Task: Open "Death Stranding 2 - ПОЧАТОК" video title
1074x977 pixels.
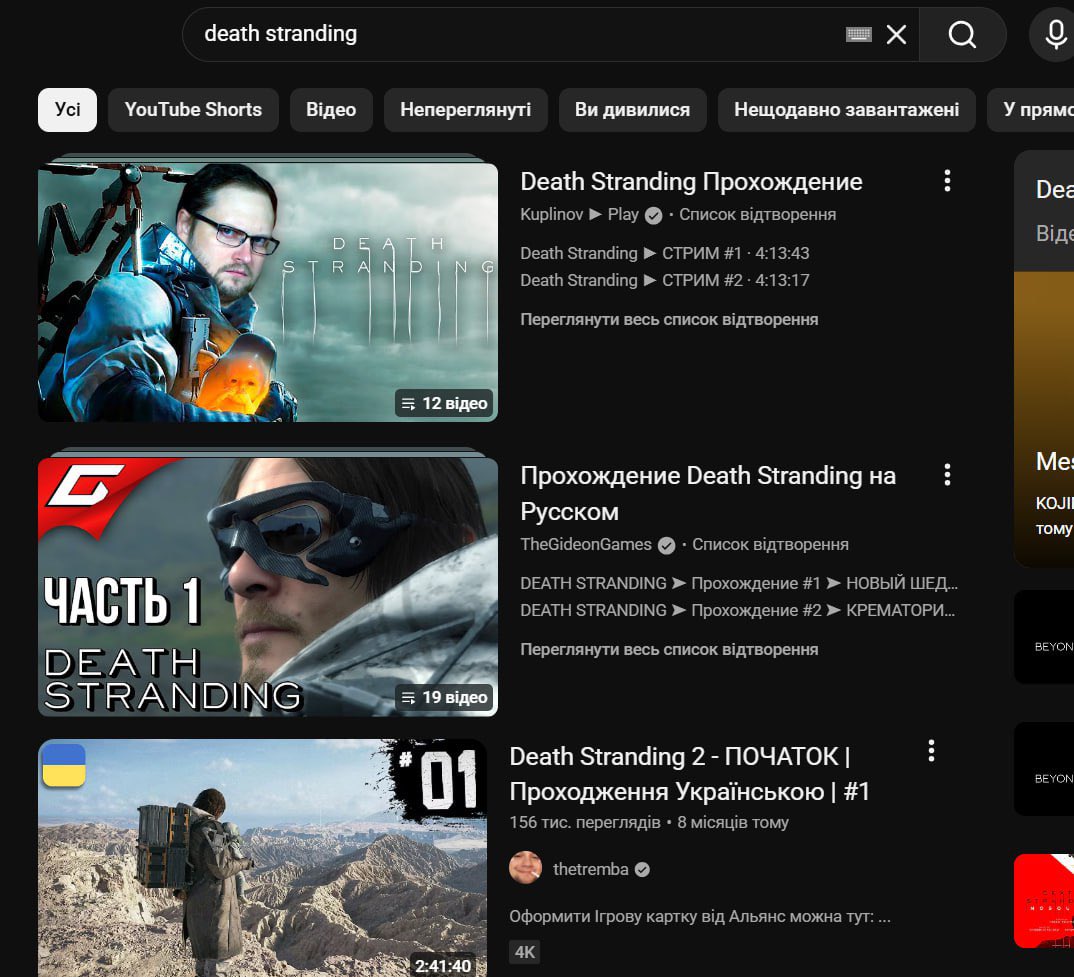Action: 689,774
